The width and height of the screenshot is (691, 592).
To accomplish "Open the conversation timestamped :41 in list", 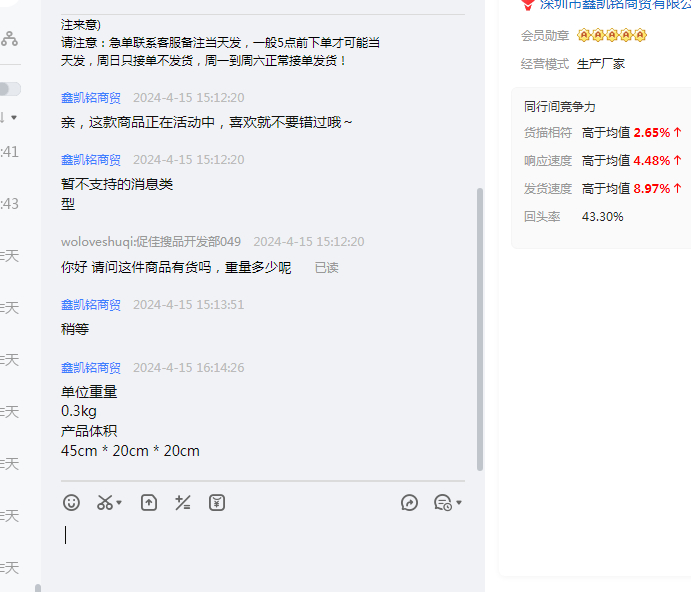I will click(x=9, y=152).
